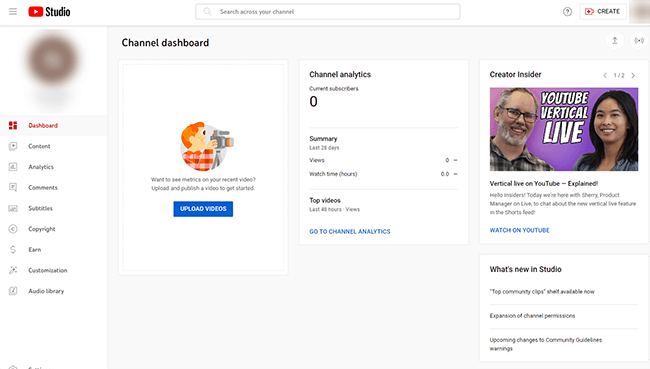Screen dimensions: 650x369
Task: Open the Content menu item
Action: 53,146
